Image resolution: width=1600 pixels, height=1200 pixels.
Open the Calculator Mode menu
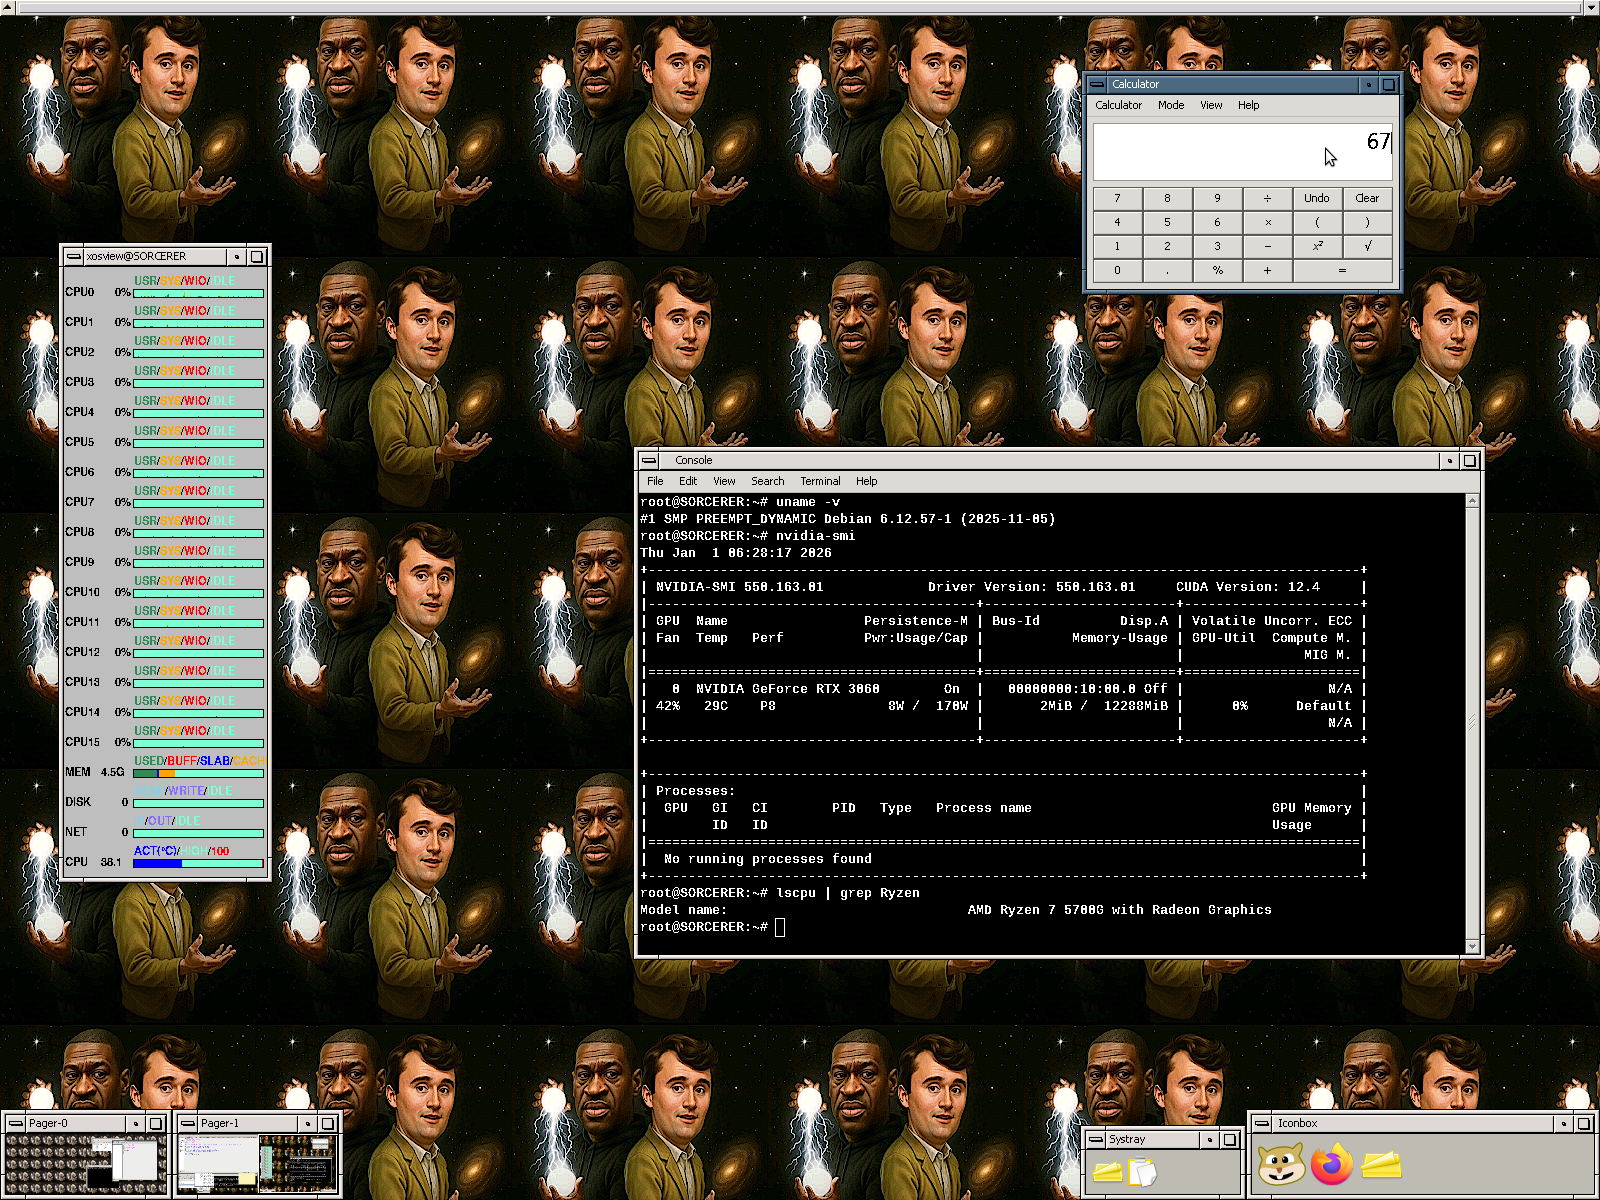tap(1170, 105)
